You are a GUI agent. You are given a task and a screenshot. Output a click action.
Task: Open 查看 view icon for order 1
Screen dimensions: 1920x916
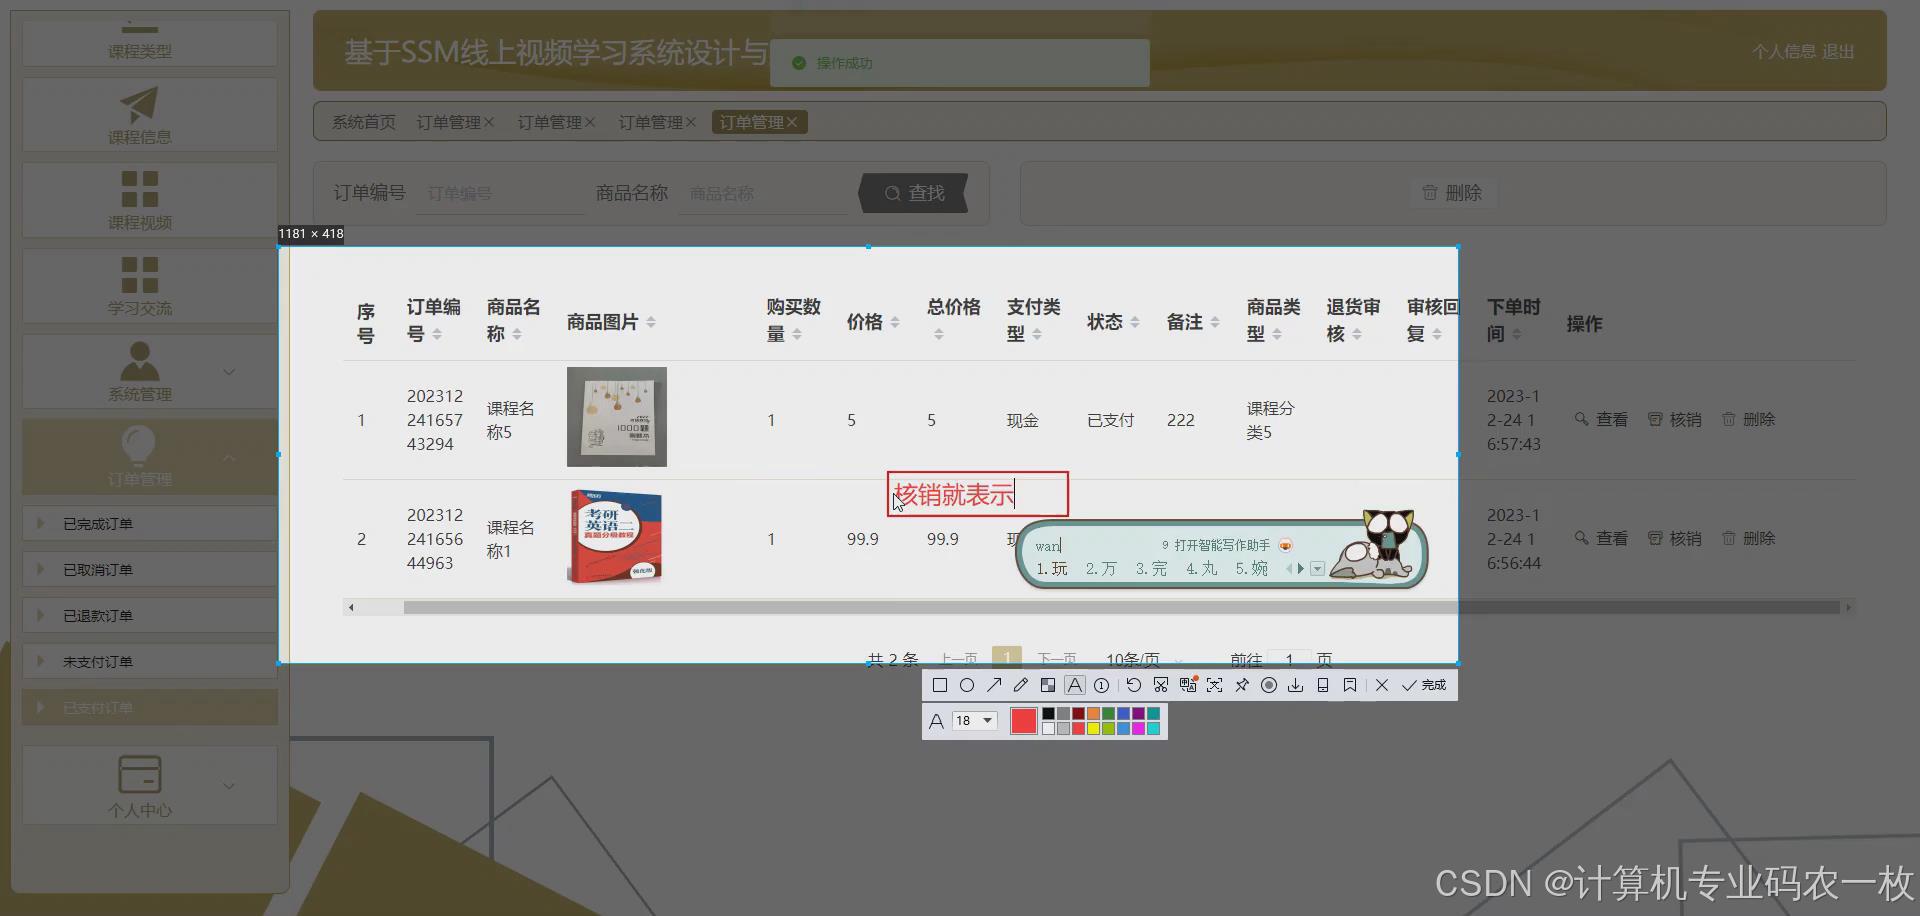(x=1600, y=419)
